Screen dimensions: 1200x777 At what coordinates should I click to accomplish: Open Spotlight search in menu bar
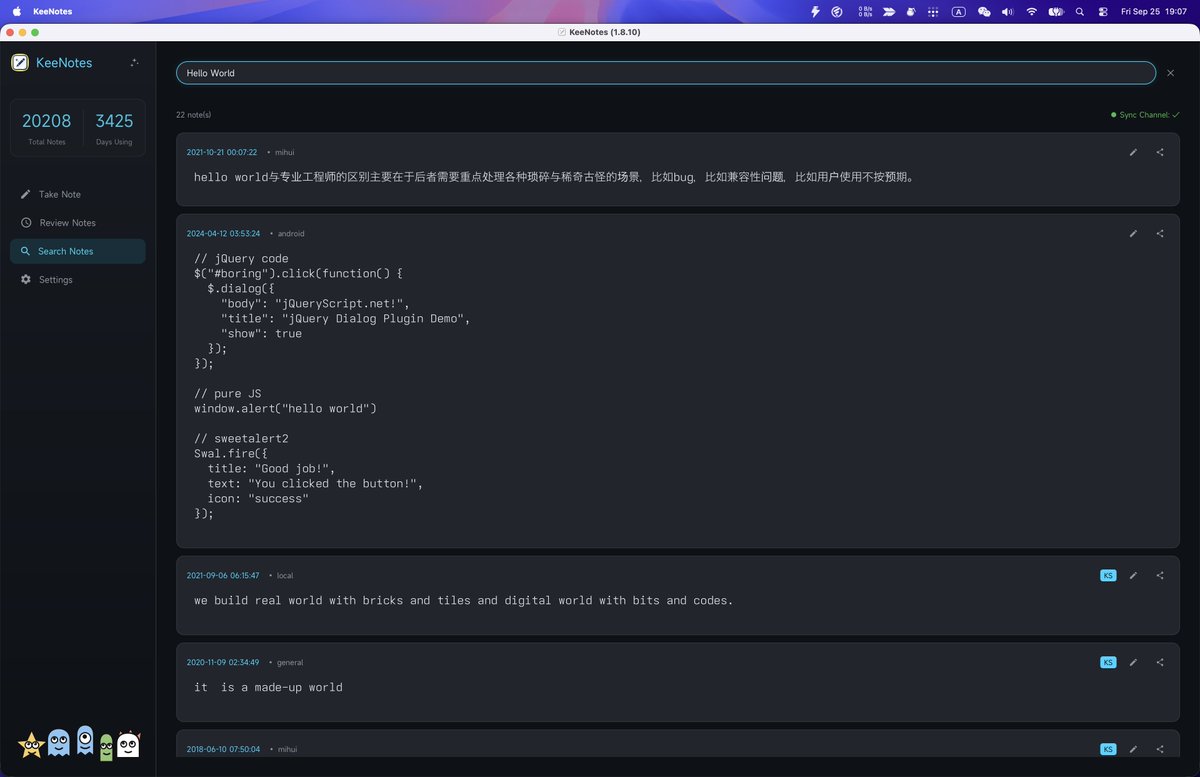pos(1080,11)
